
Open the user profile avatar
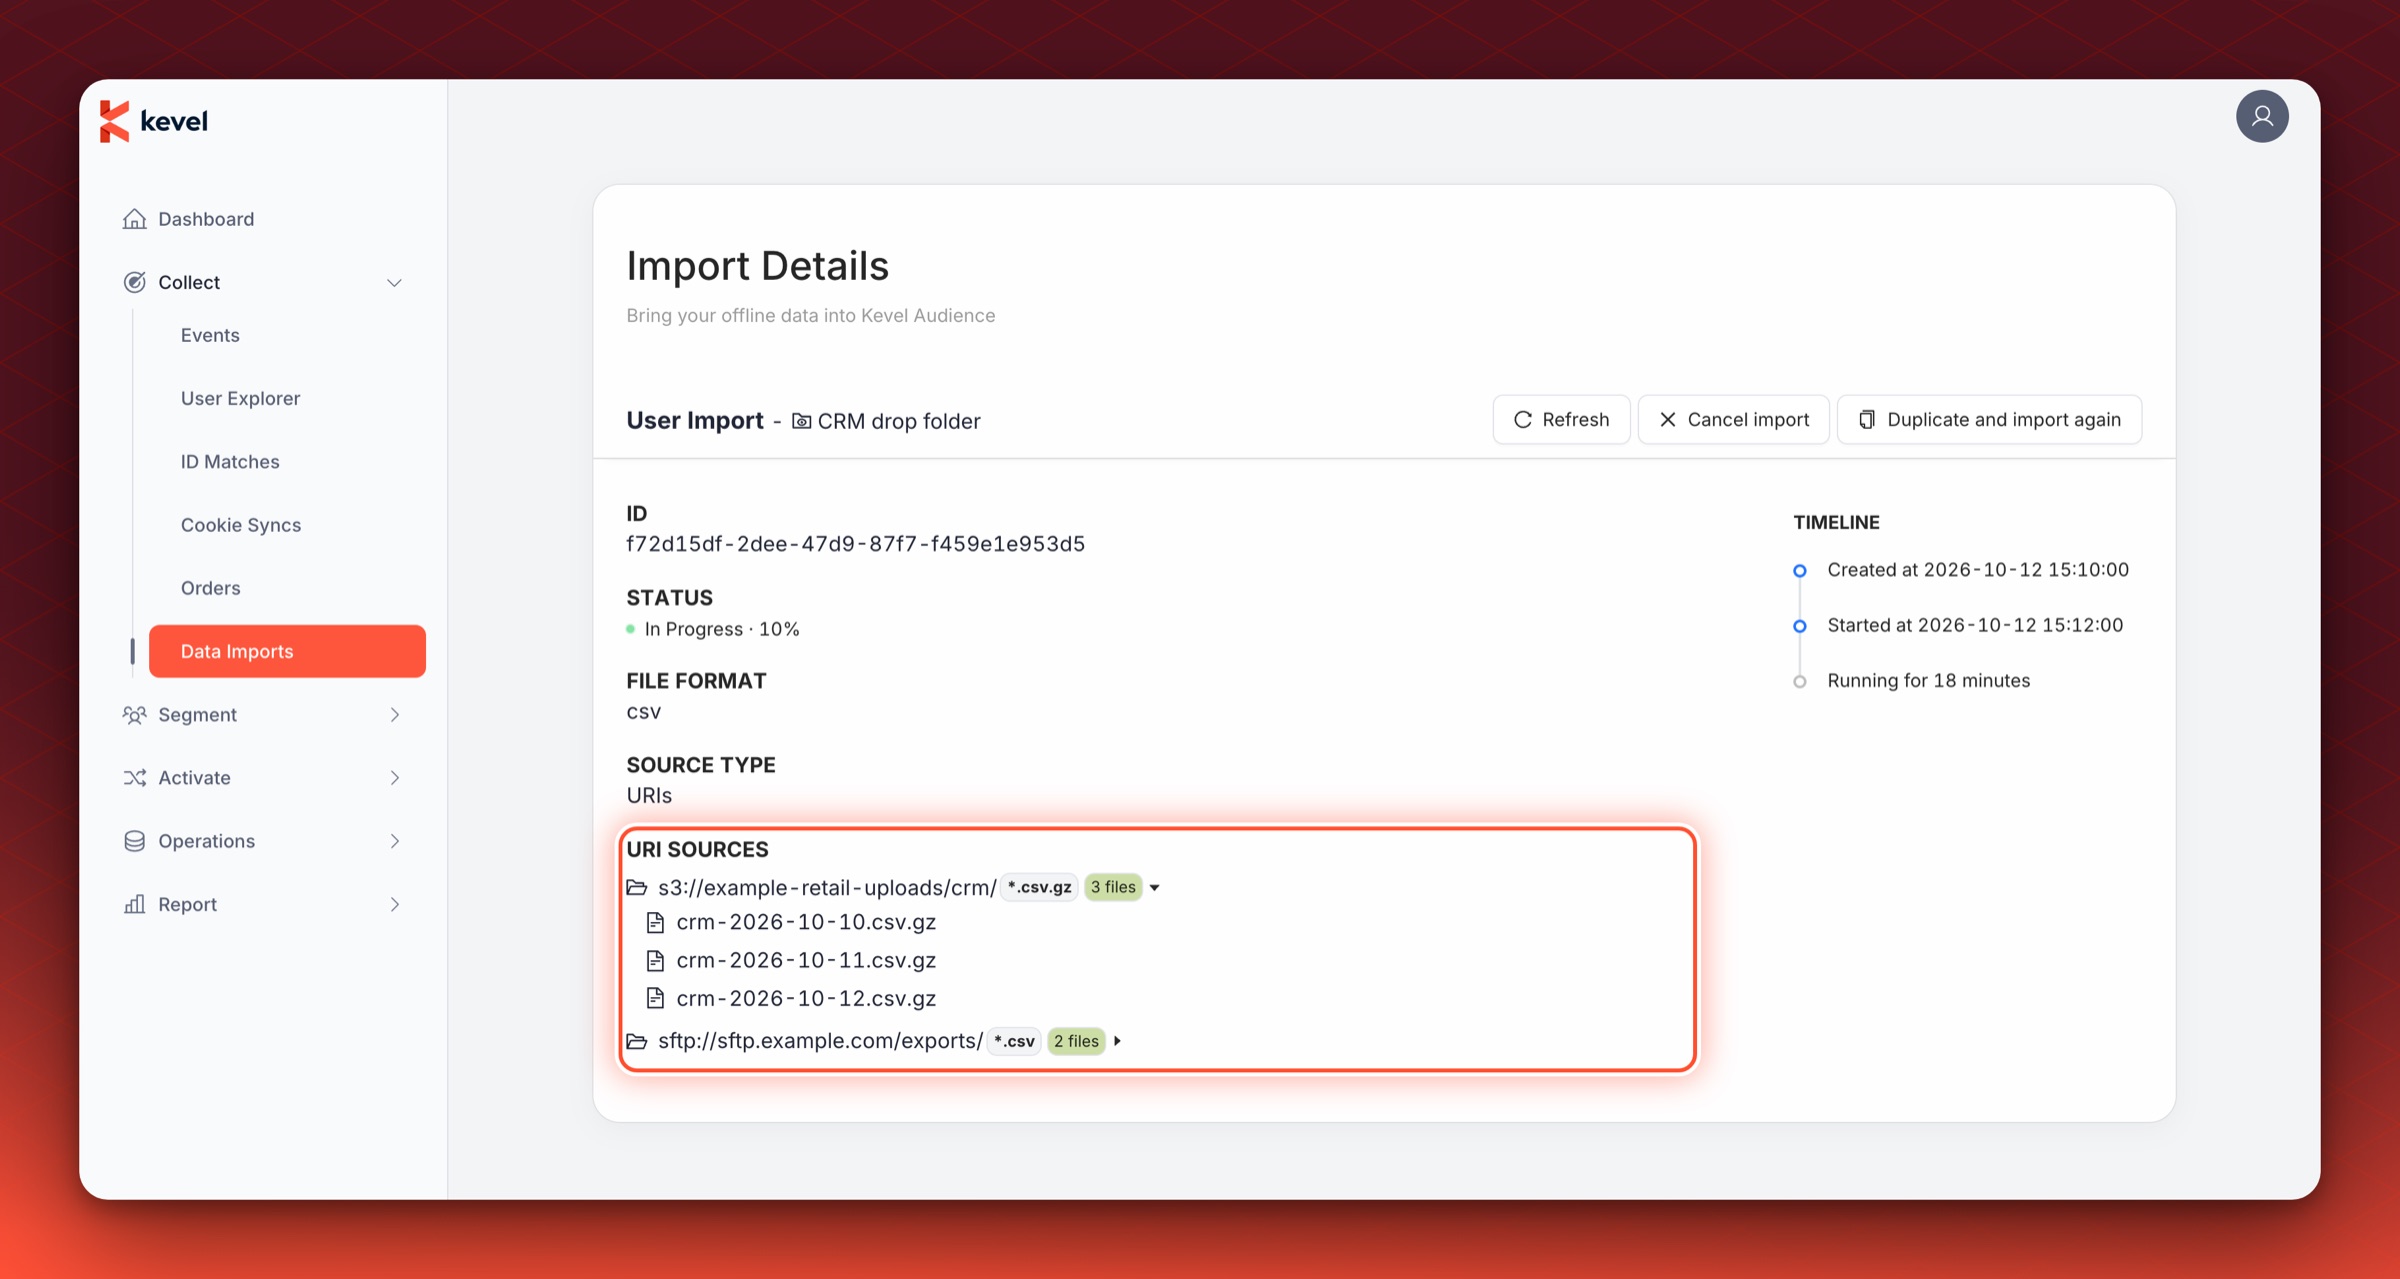pyautogui.click(x=2262, y=116)
